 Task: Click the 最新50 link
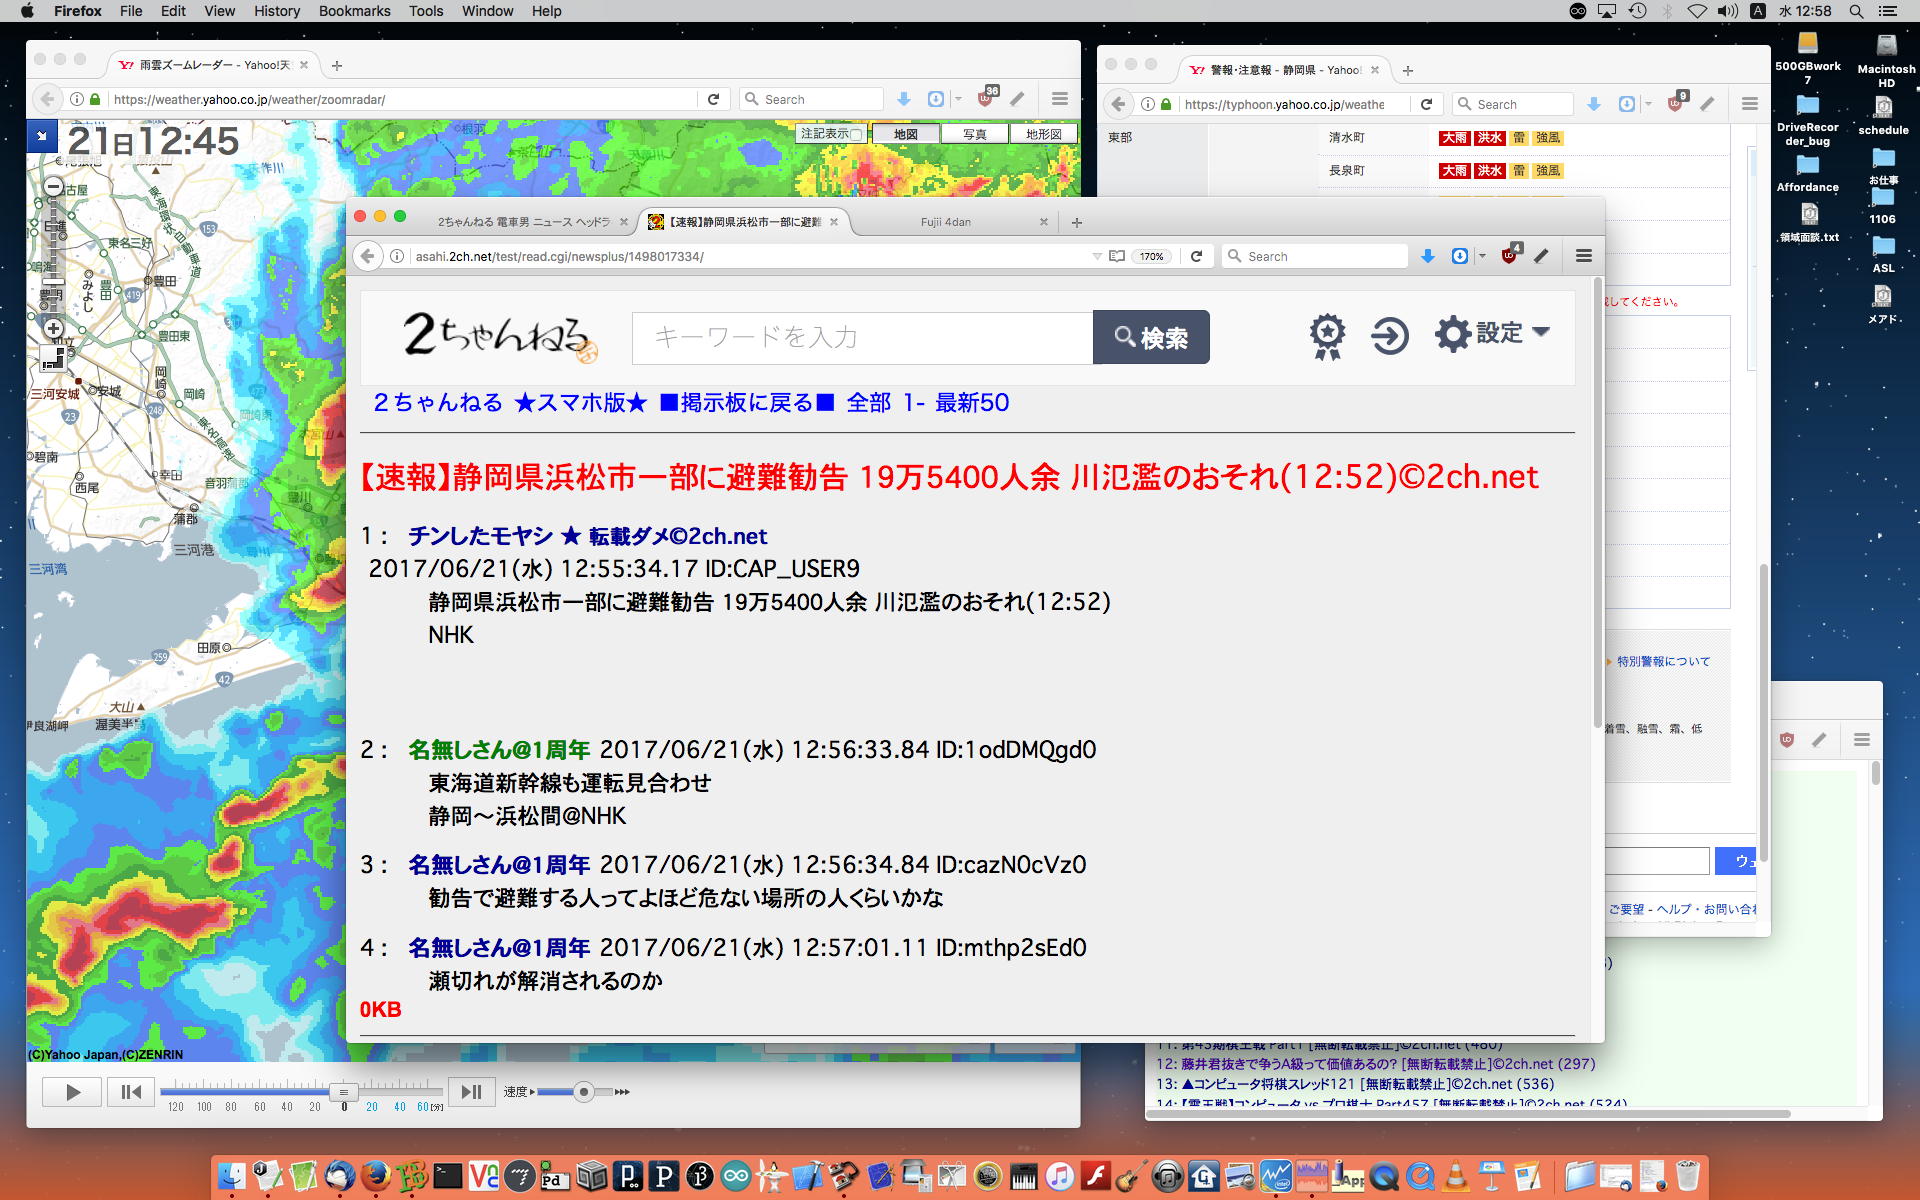(972, 402)
